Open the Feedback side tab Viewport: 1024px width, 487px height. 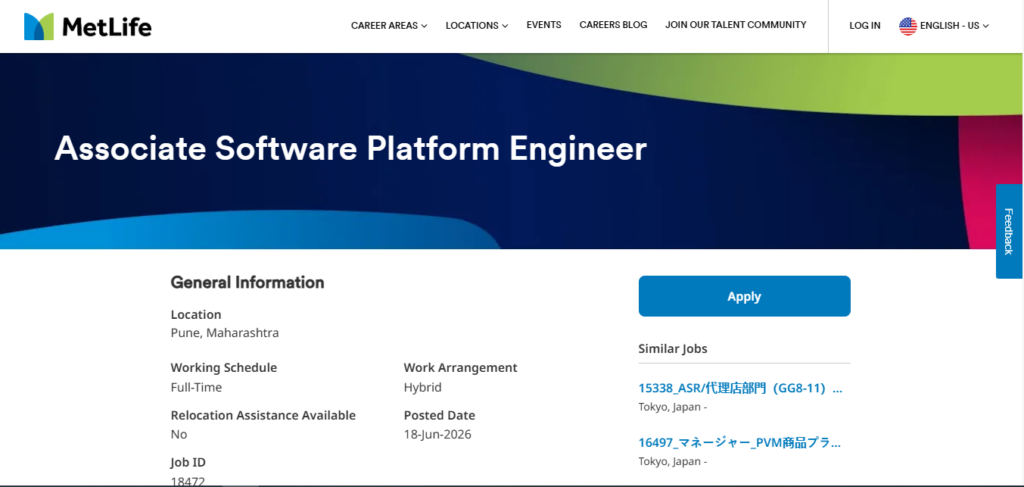[1010, 231]
